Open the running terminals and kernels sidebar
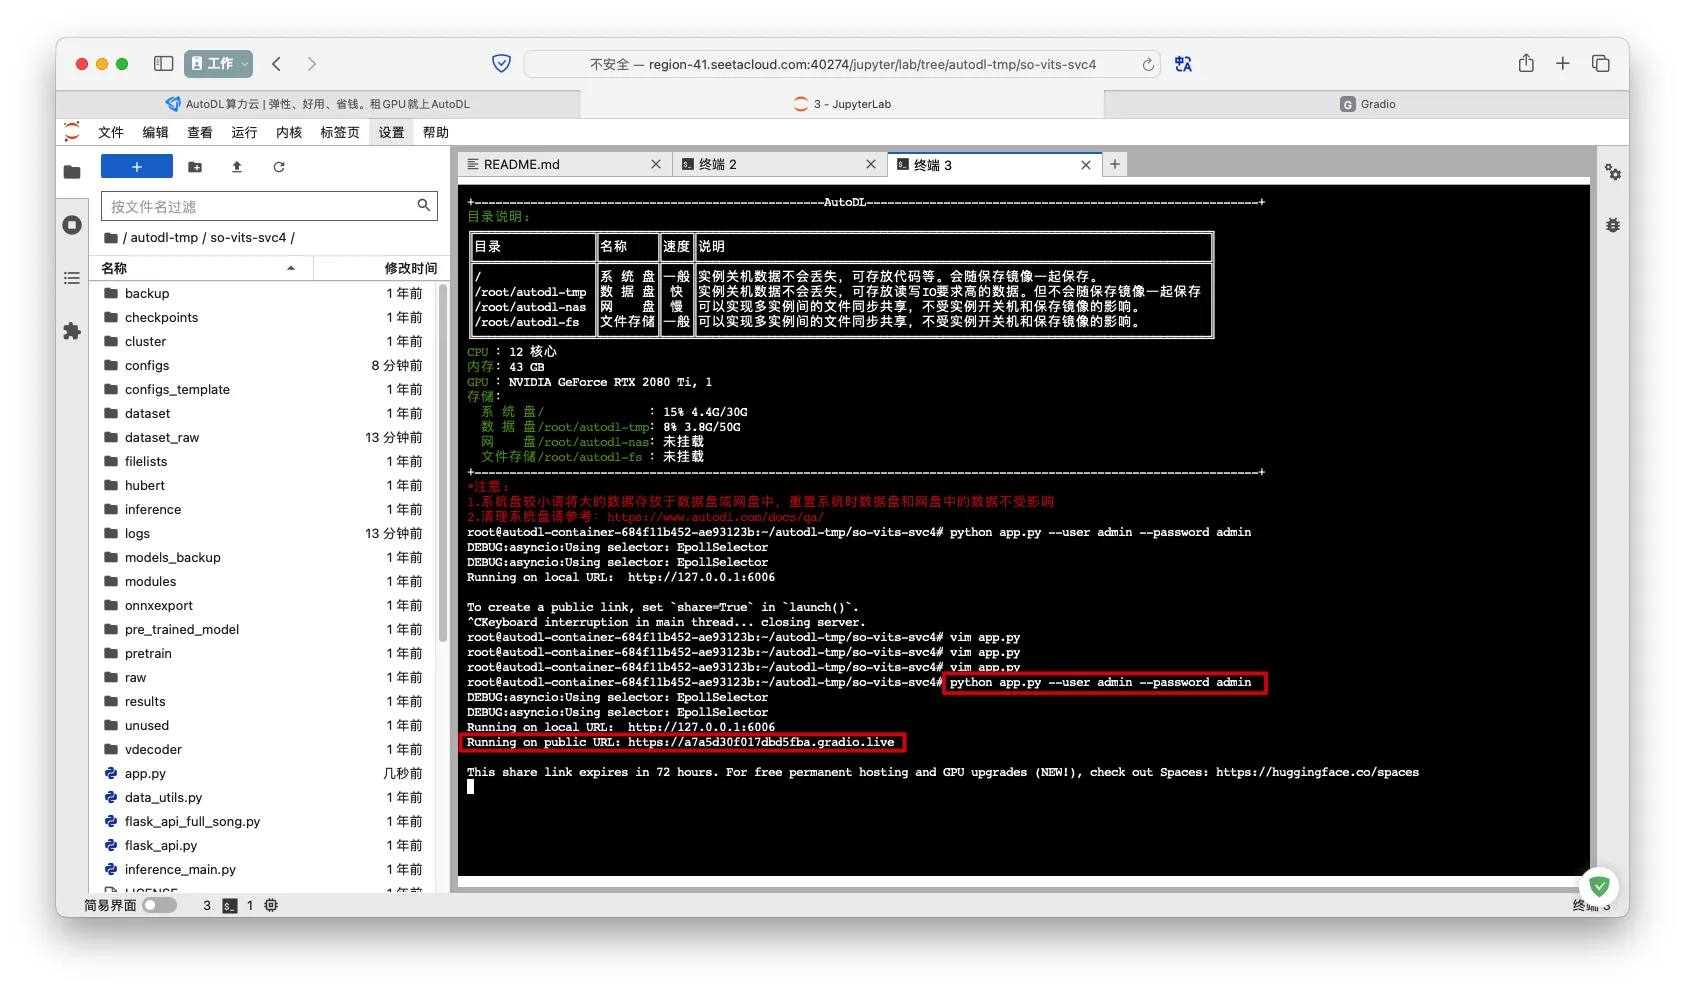 [x=72, y=225]
